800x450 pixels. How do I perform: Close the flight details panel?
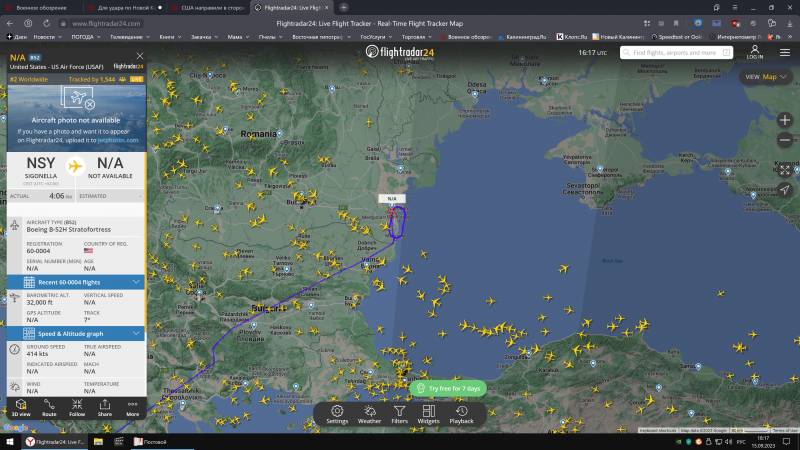click(140, 56)
